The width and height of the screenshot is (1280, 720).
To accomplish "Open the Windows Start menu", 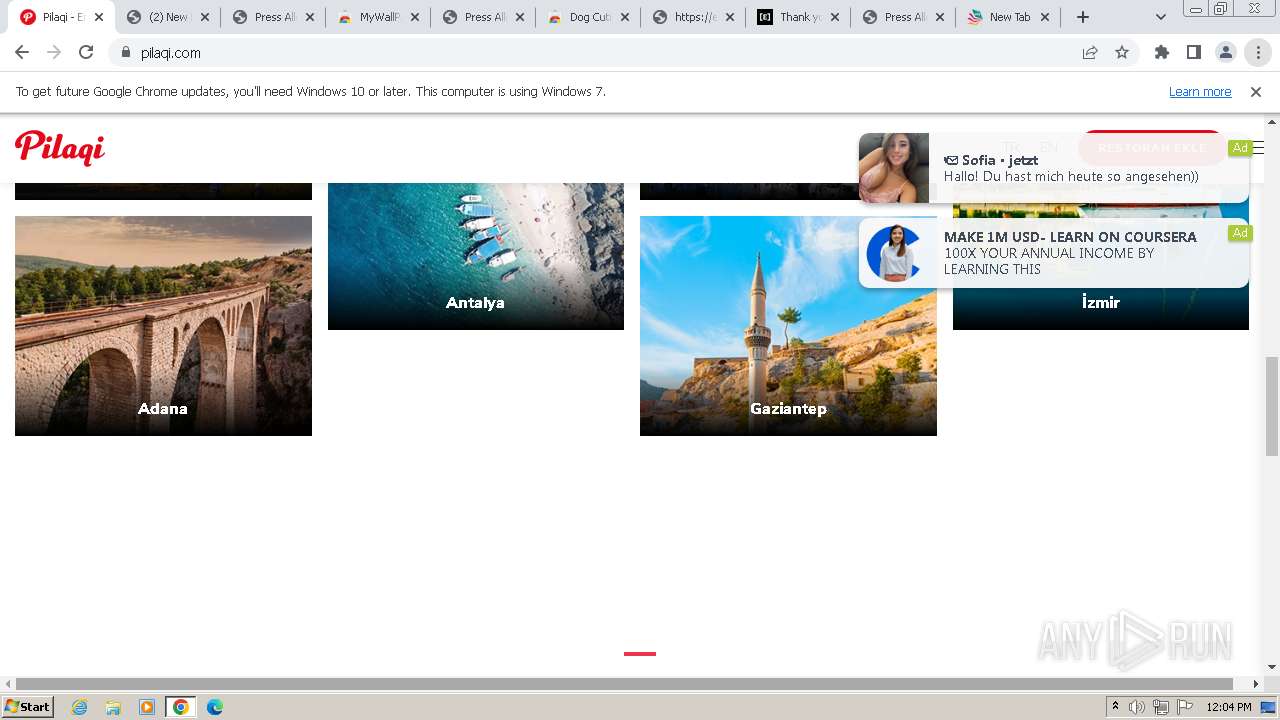I will [28, 707].
